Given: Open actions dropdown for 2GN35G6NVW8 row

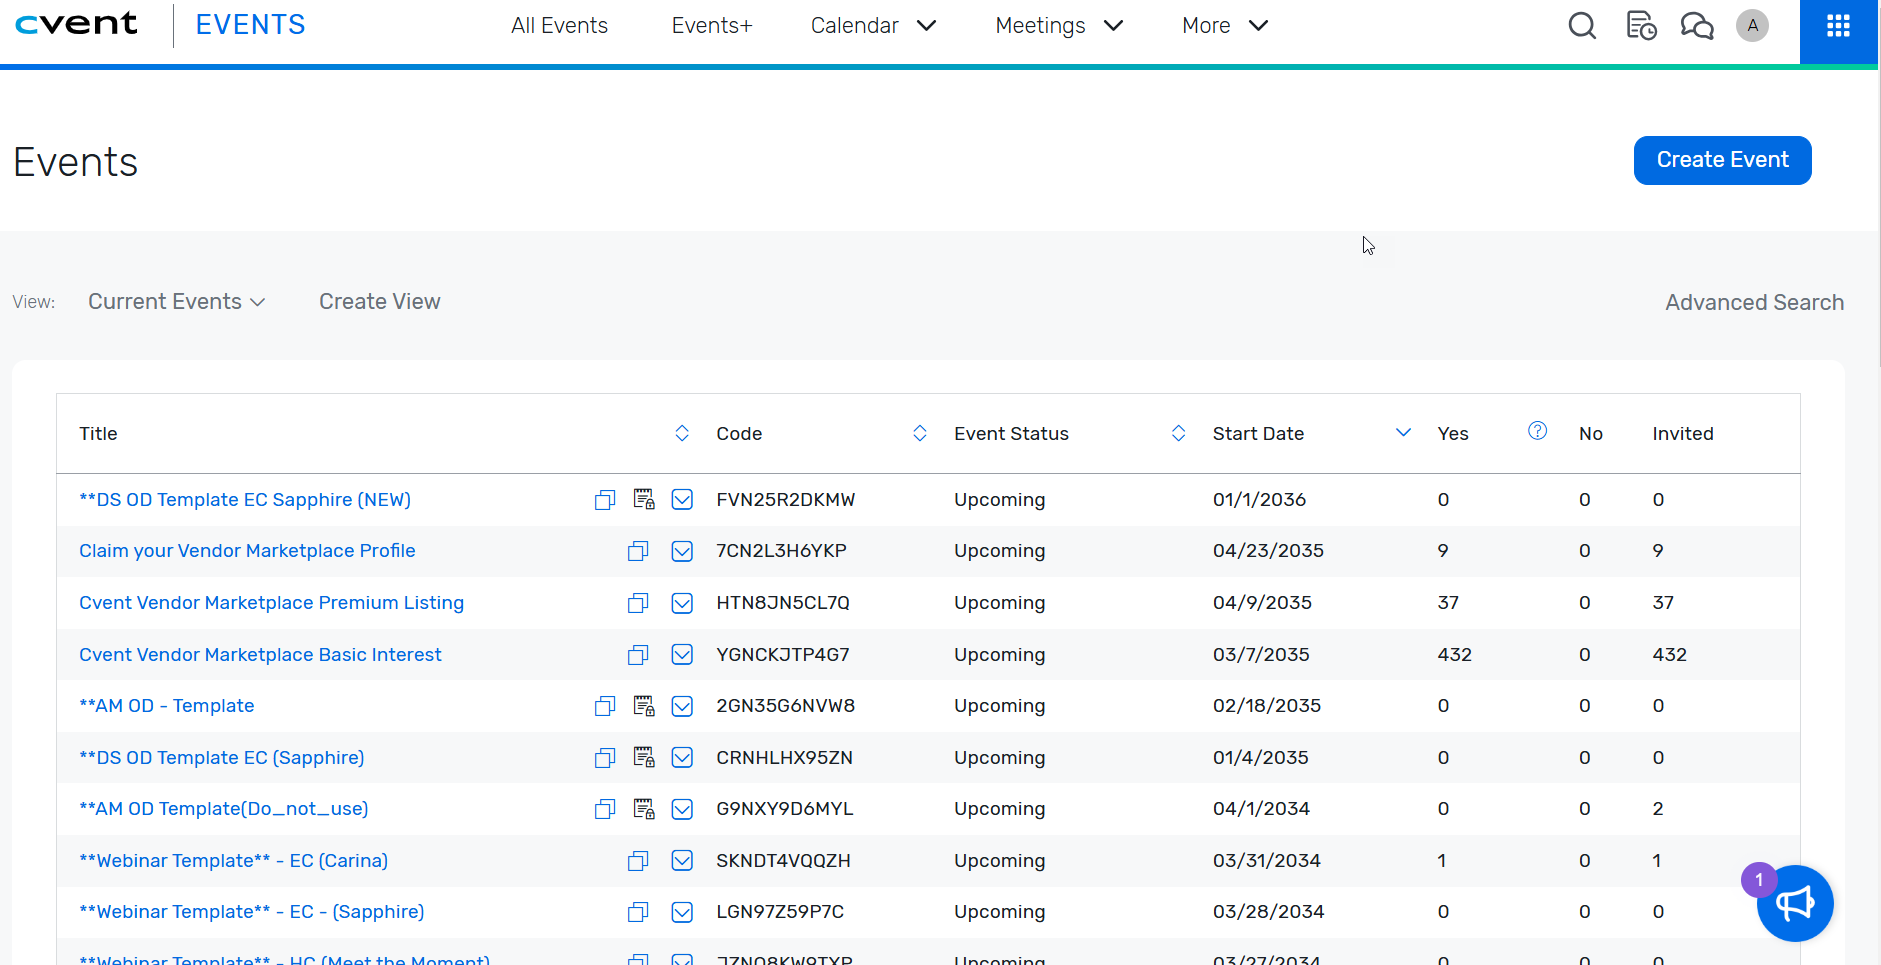Looking at the screenshot, I should tap(682, 706).
